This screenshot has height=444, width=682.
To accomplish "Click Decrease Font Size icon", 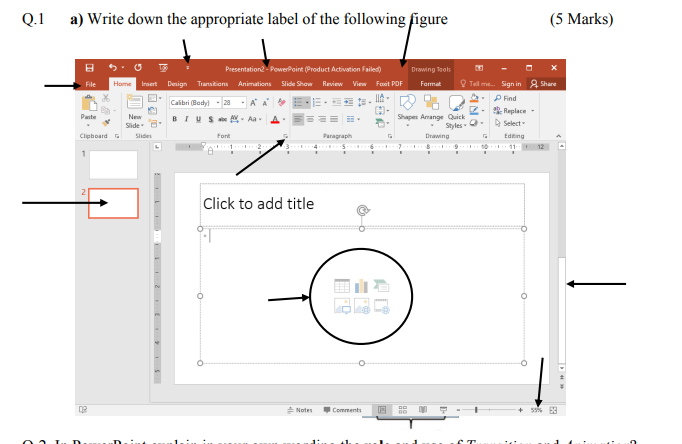I will click(x=266, y=103).
